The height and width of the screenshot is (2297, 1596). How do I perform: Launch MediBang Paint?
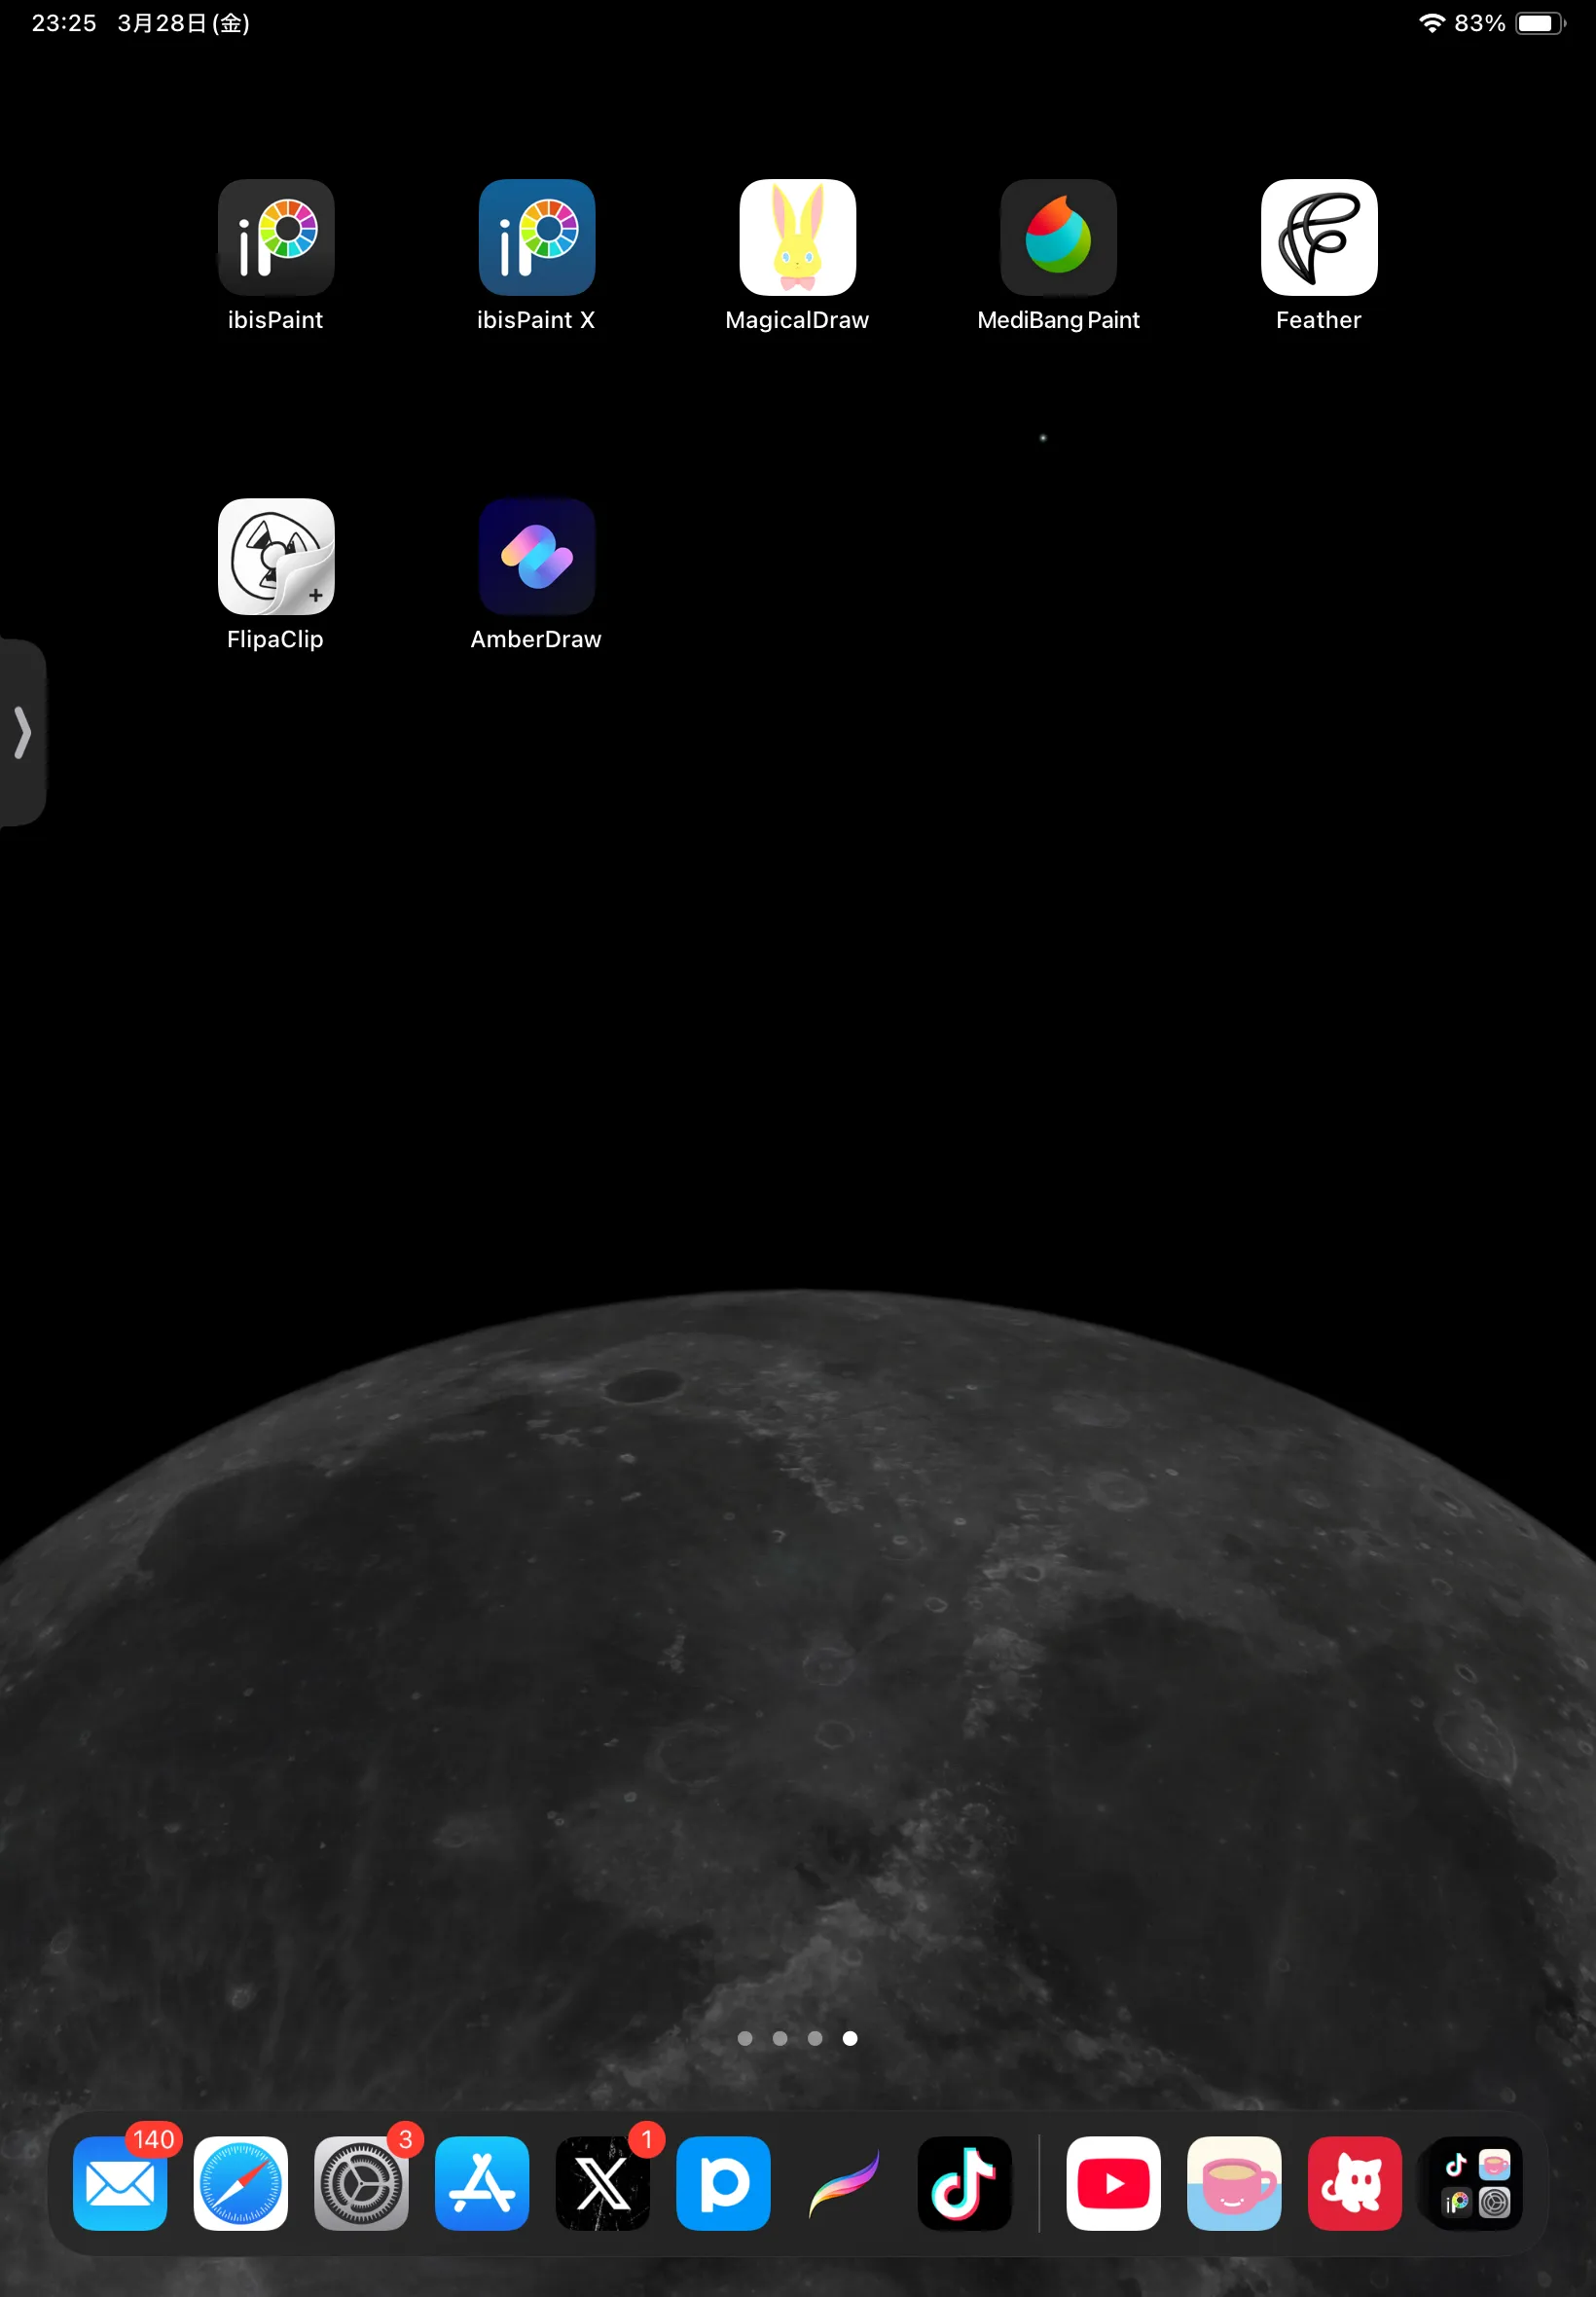(1059, 237)
